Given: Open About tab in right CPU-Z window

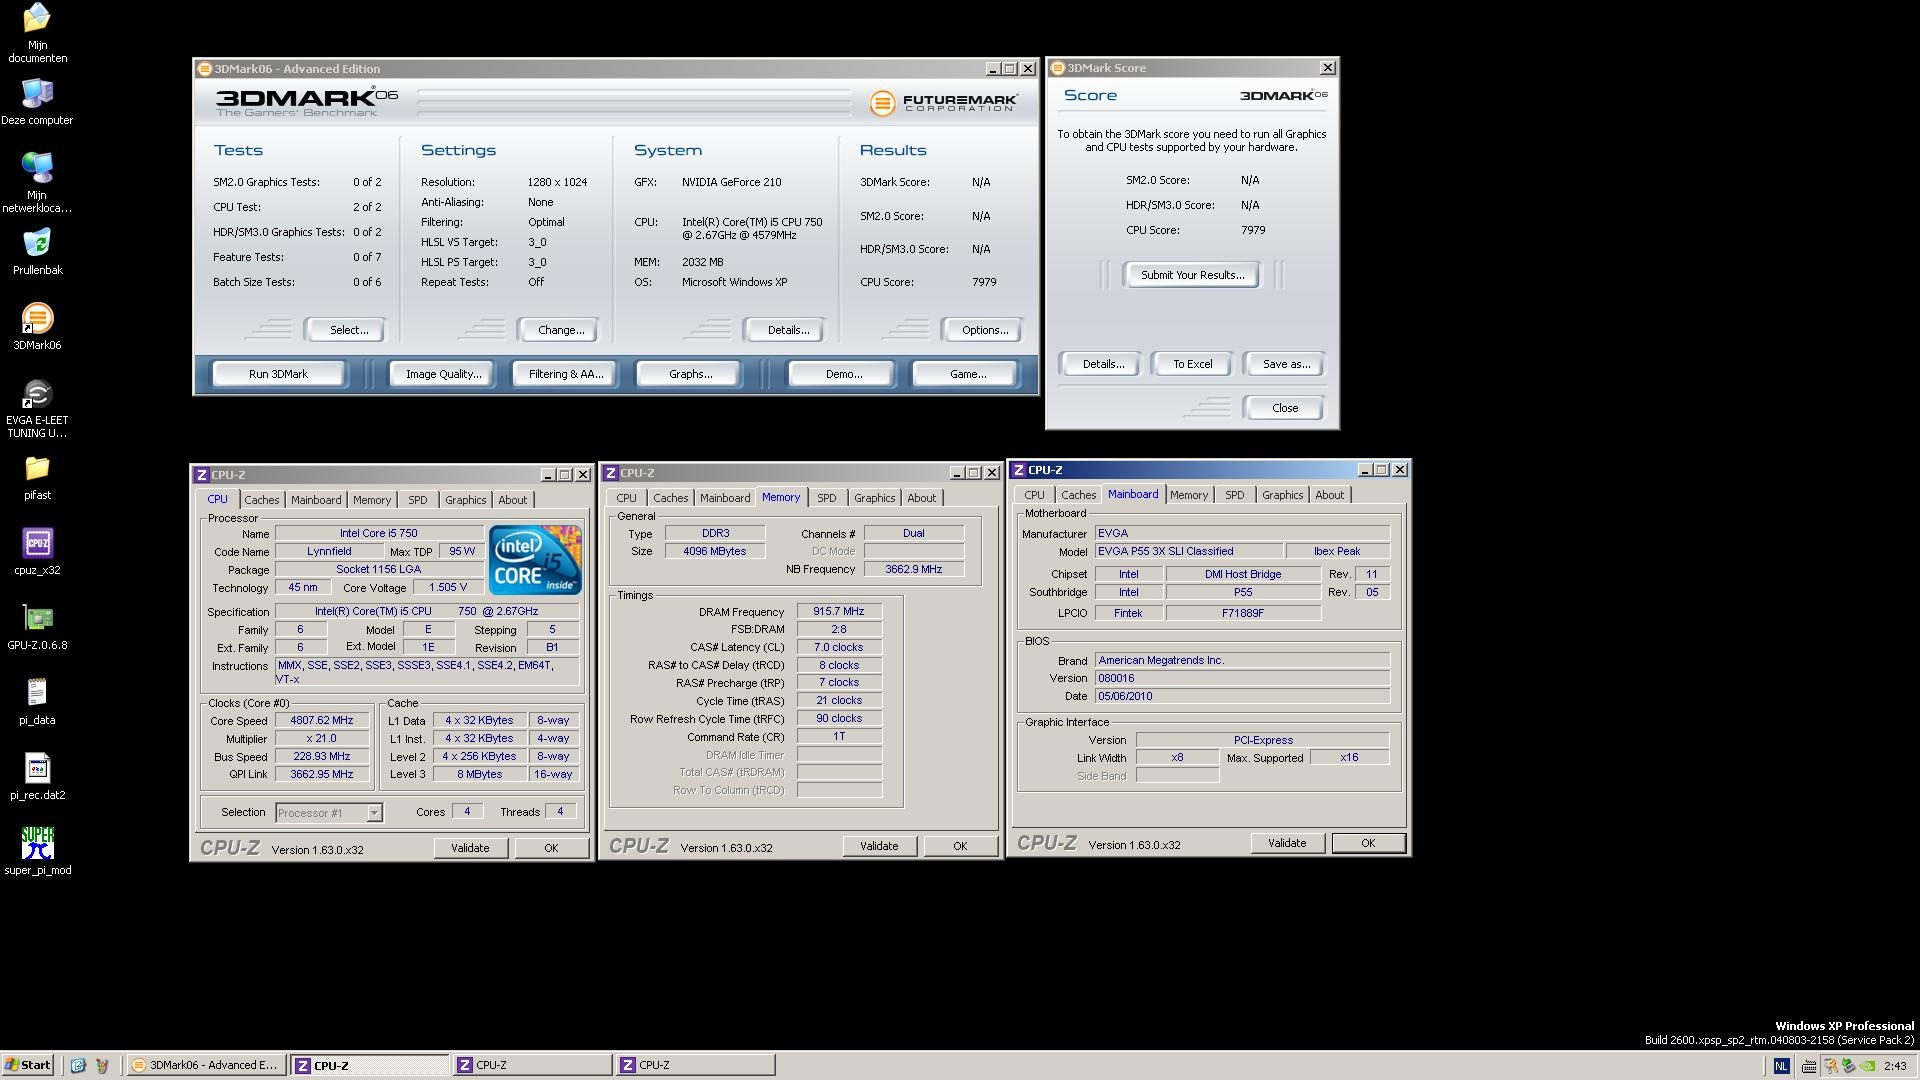Looking at the screenshot, I should pos(1329,495).
